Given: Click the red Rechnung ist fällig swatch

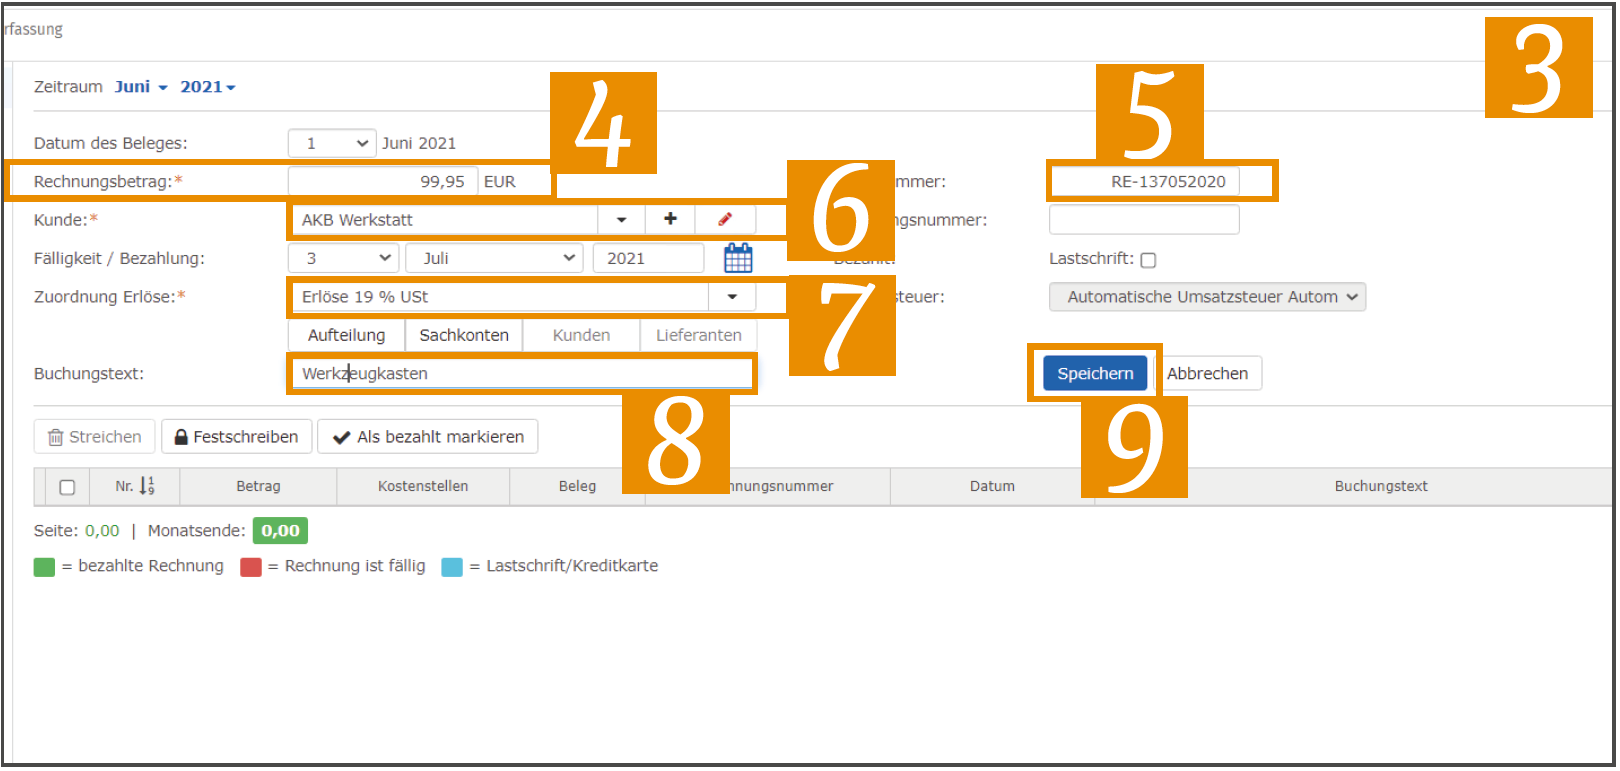Looking at the screenshot, I should (x=251, y=567).
